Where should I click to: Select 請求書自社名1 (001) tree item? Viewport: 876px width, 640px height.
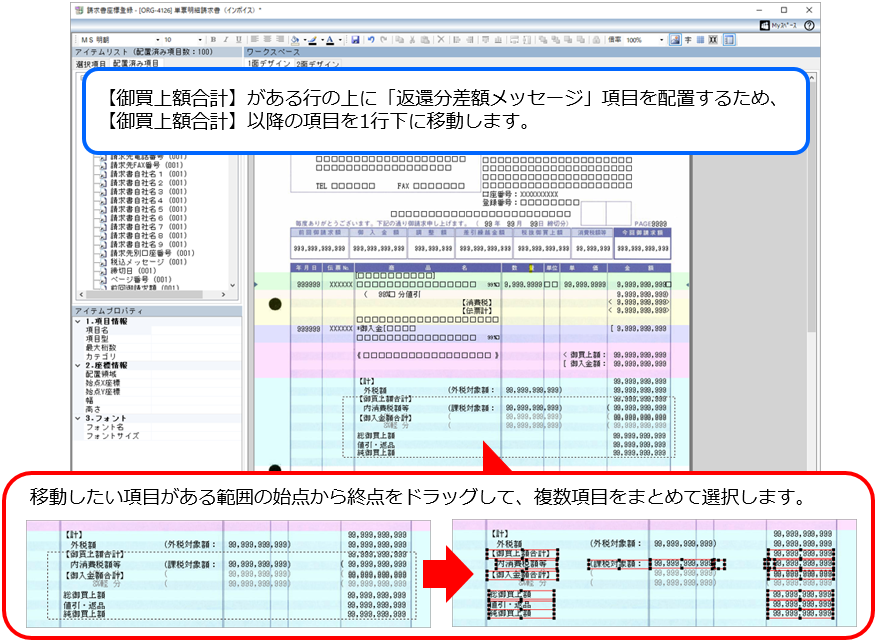click(148, 174)
